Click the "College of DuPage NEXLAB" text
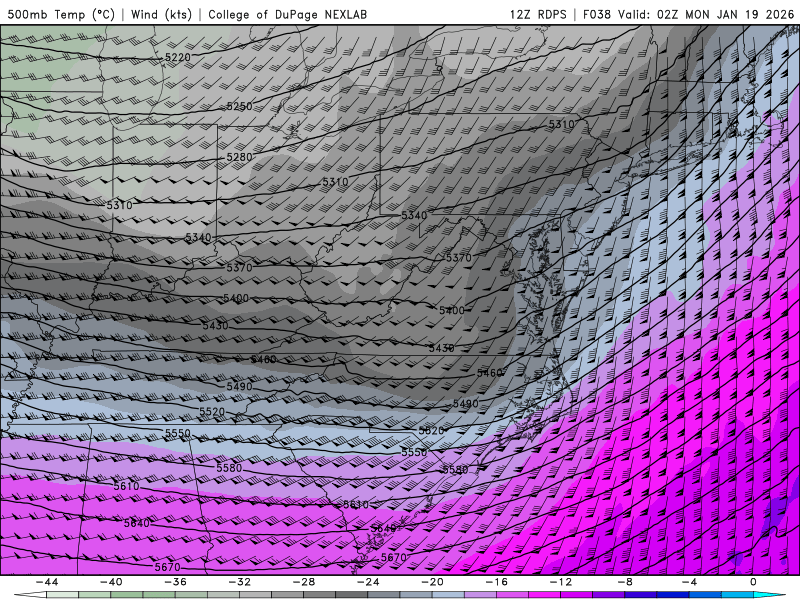Viewport: 800px width, 600px height. [287, 14]
